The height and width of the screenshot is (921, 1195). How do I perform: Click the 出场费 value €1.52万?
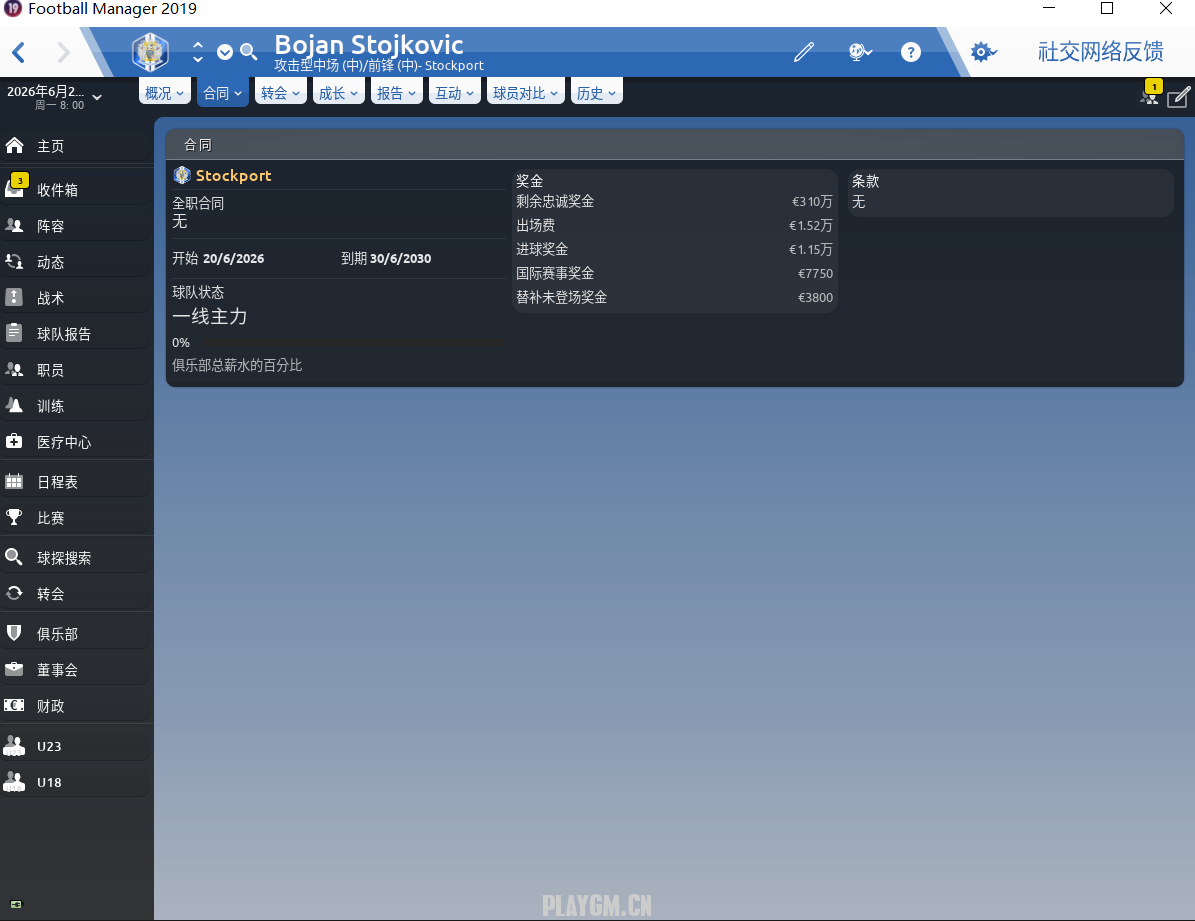(811, 226)
